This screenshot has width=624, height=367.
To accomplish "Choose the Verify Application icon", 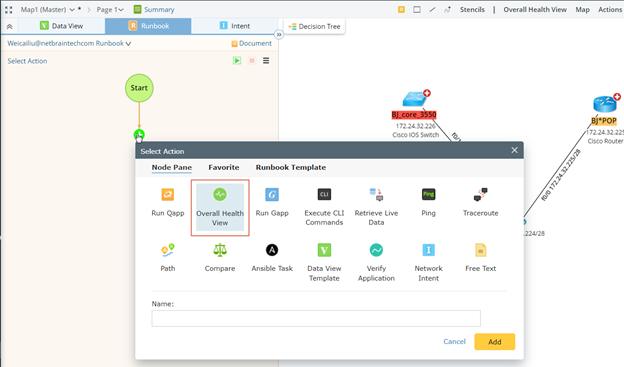I will 376,250.
